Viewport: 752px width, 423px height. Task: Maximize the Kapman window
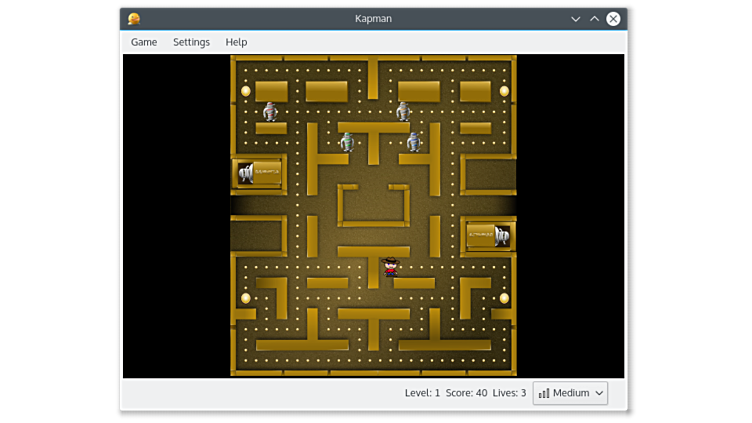pyautogui.click(x=594, y=18)
